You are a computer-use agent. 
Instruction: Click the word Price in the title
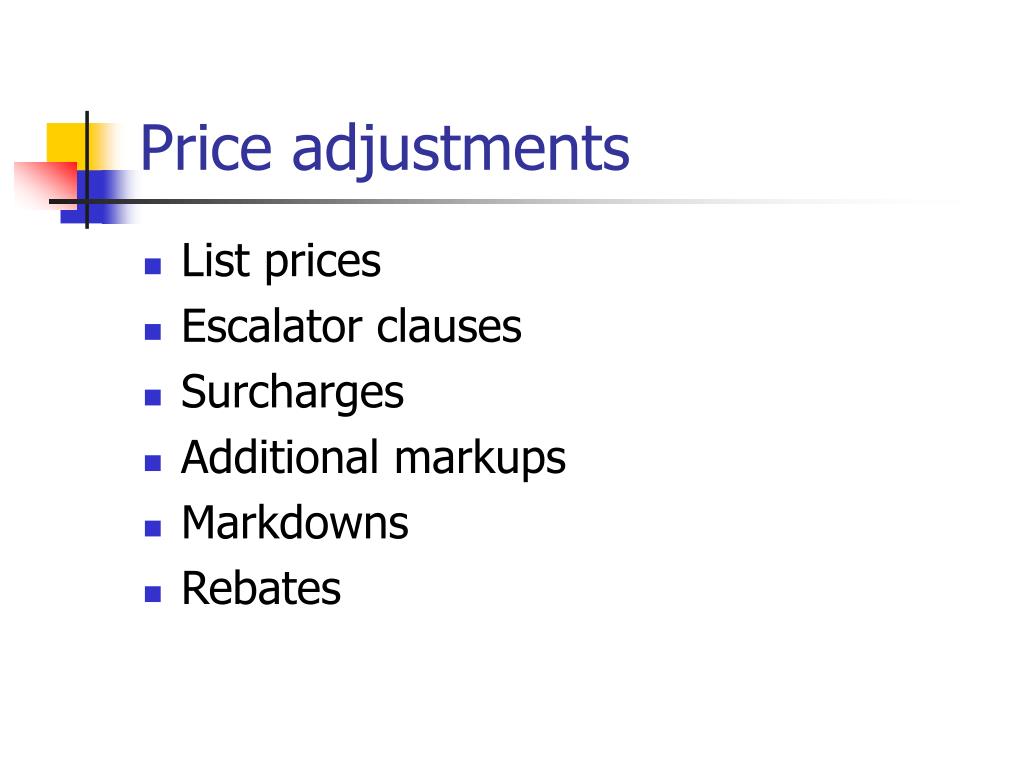[206, 148]
